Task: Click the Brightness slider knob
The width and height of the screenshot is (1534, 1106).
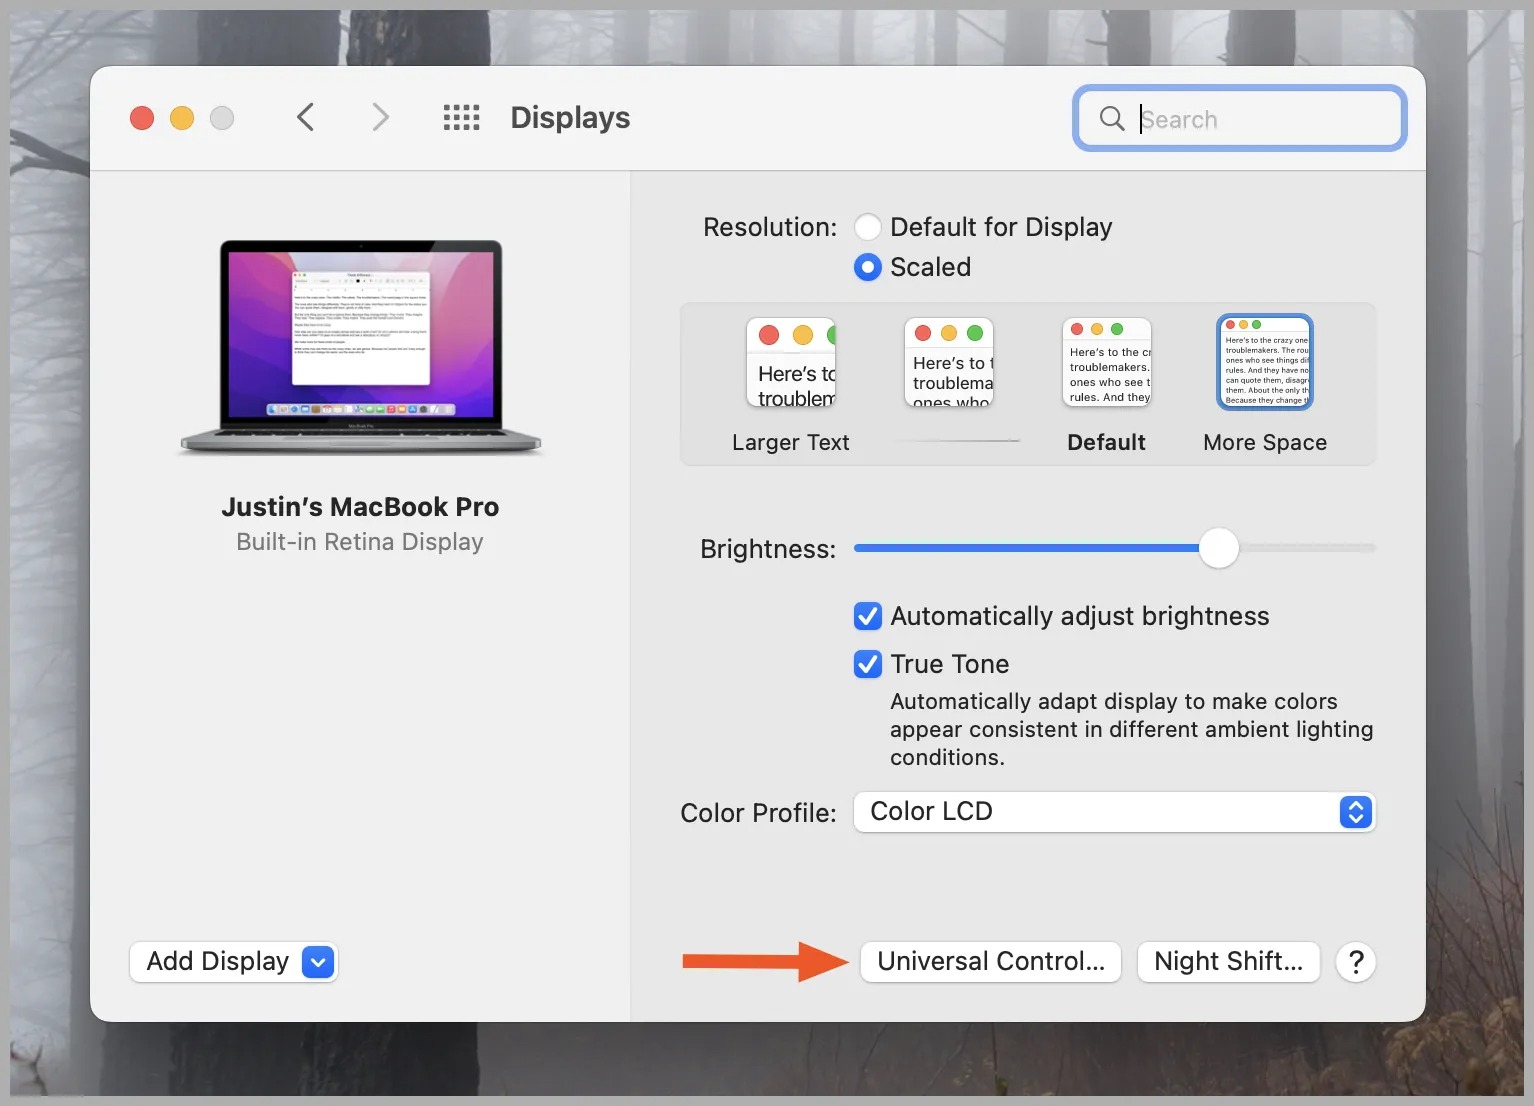Action: [1219, 548]
